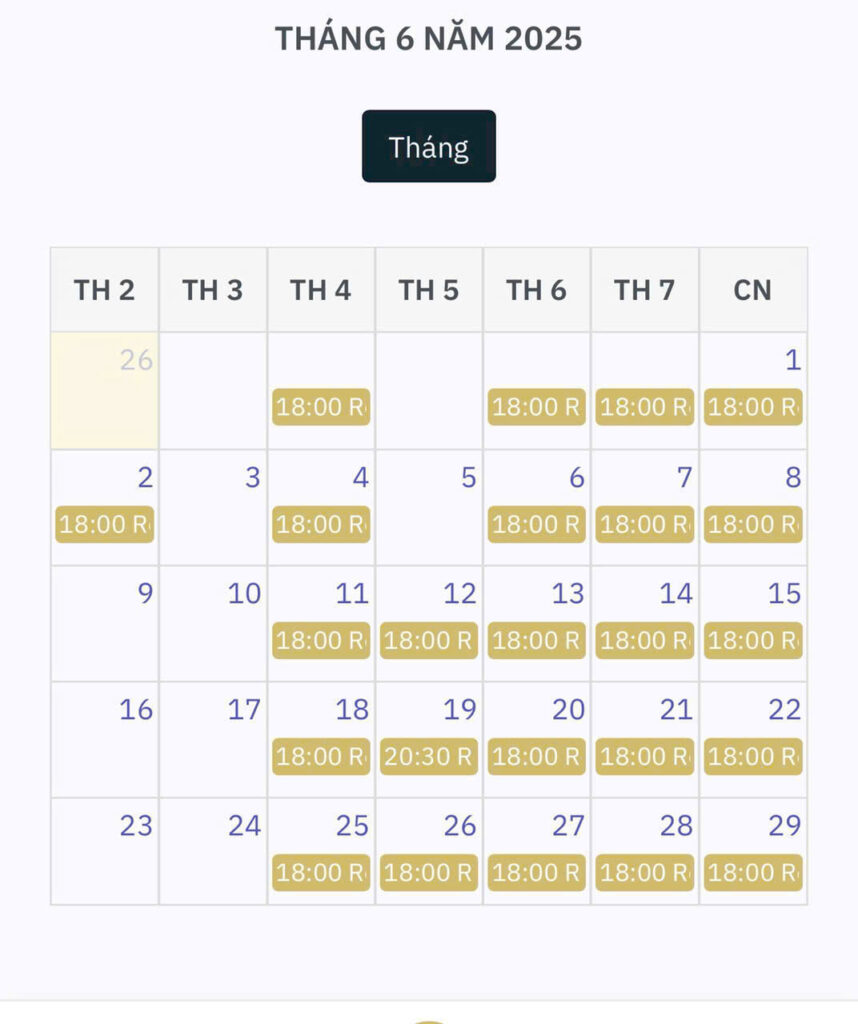Select the 18:00 event on June 11

[321, 640]
